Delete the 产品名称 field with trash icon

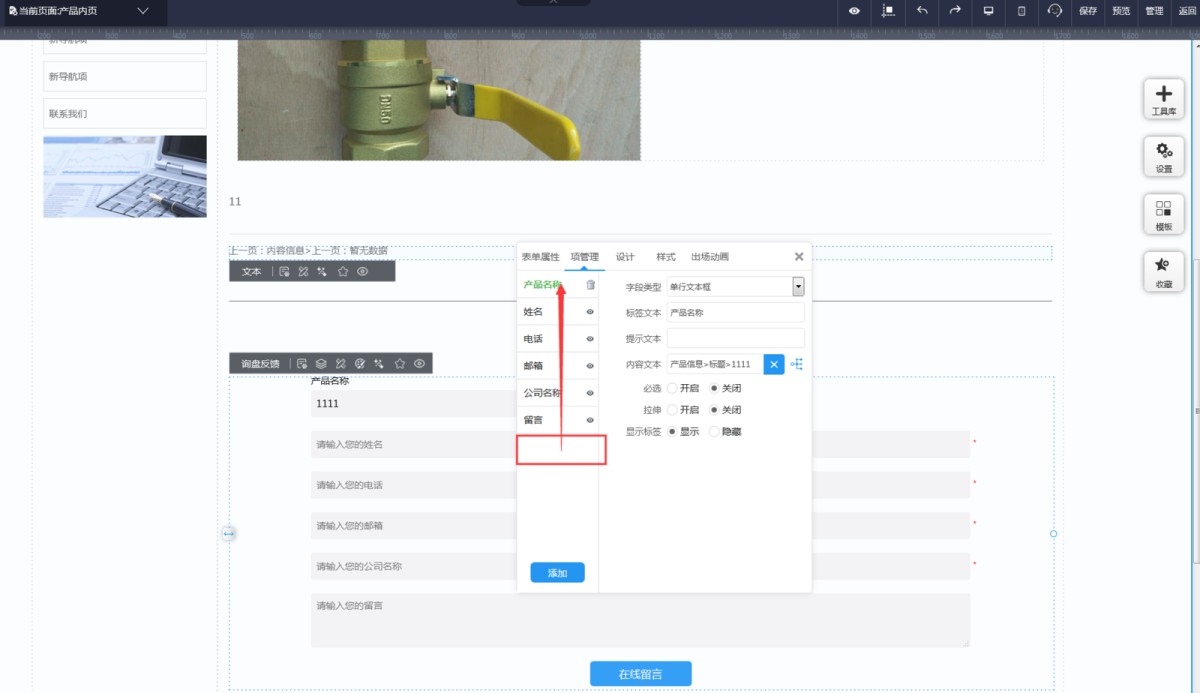coord(590,285)
